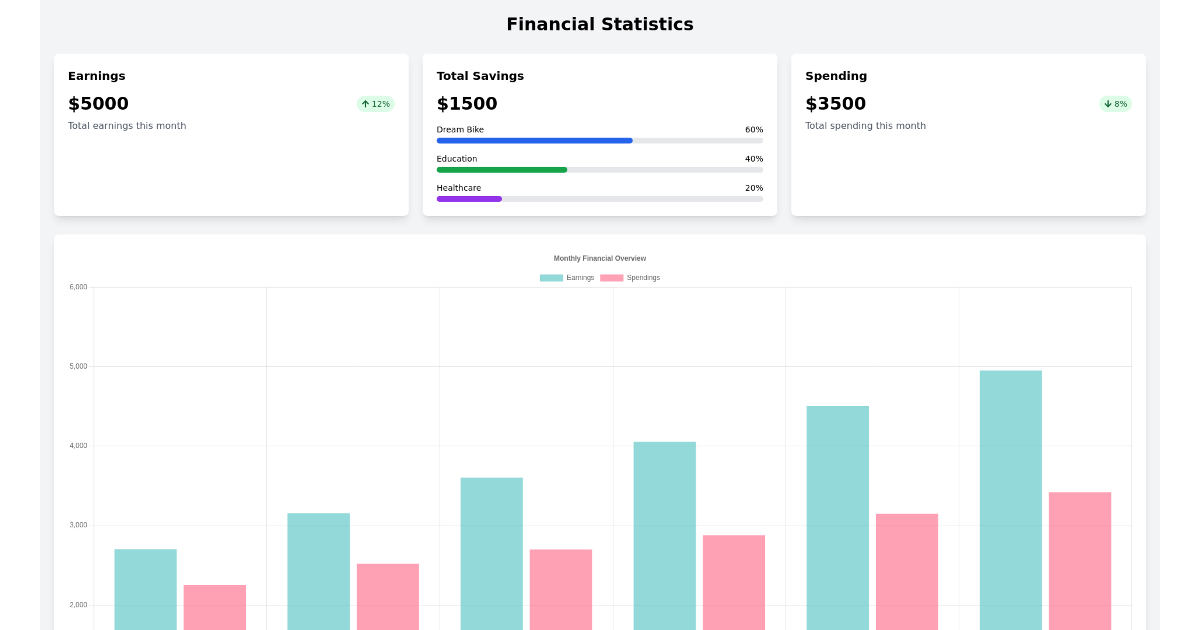This screenshot has width=1200, height=630.
Task: Toggle Earnings series via legend entry
Action: (570, 277)
